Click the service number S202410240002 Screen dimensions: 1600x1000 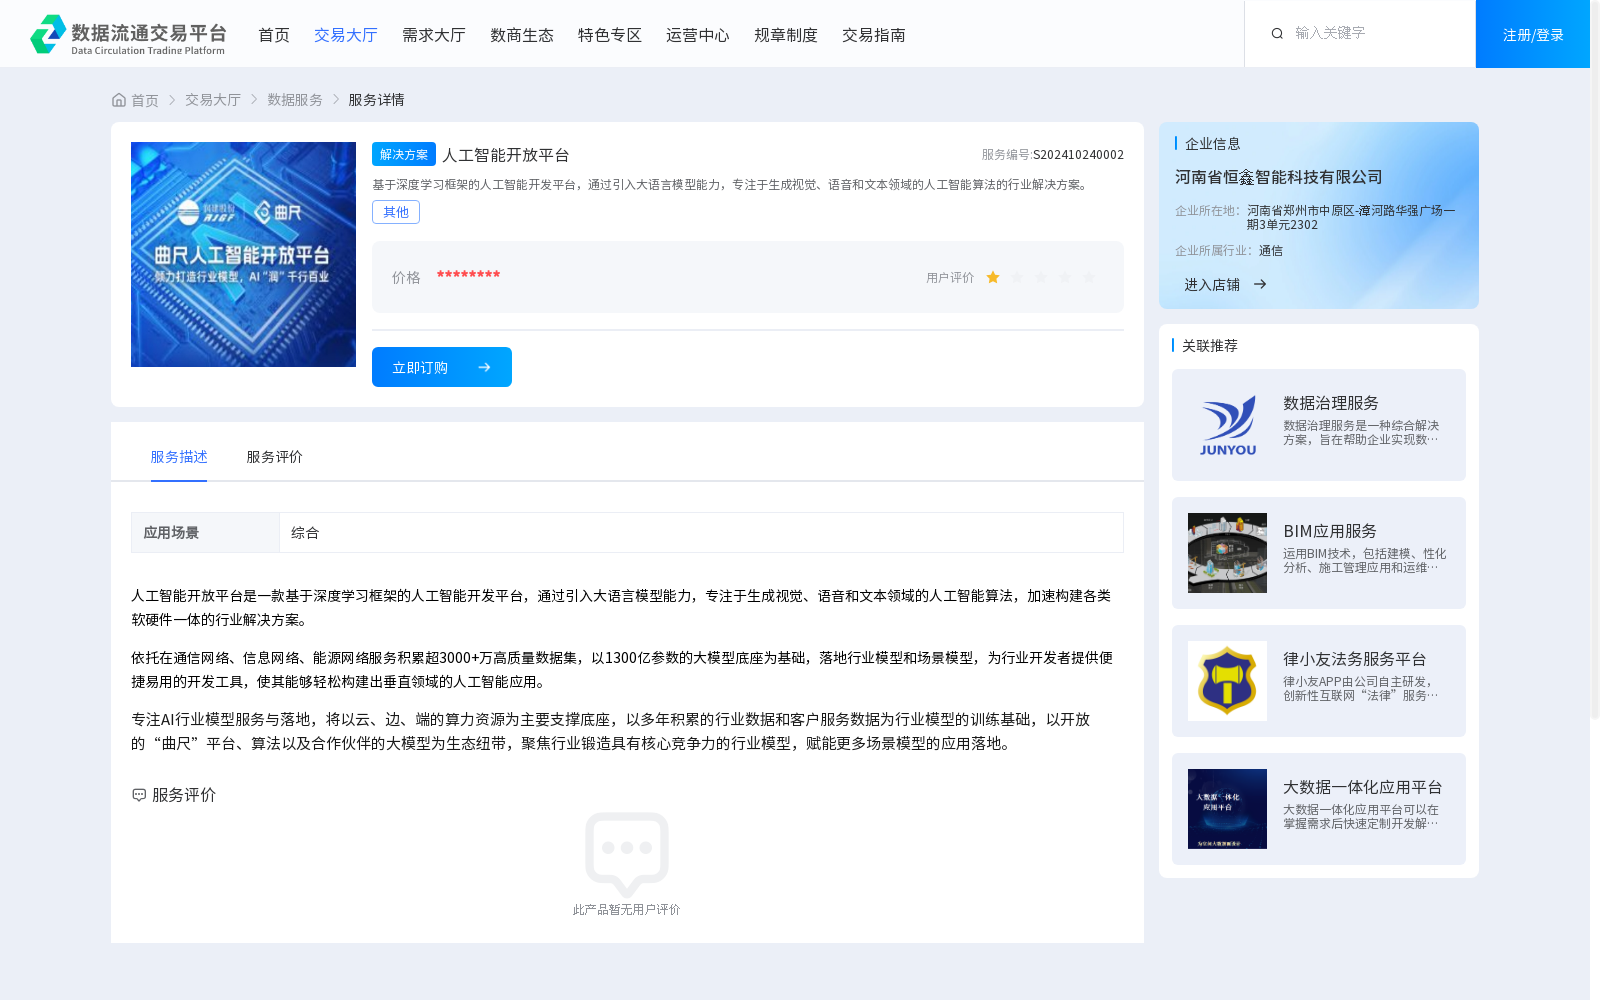click(x=1078, y=155)
